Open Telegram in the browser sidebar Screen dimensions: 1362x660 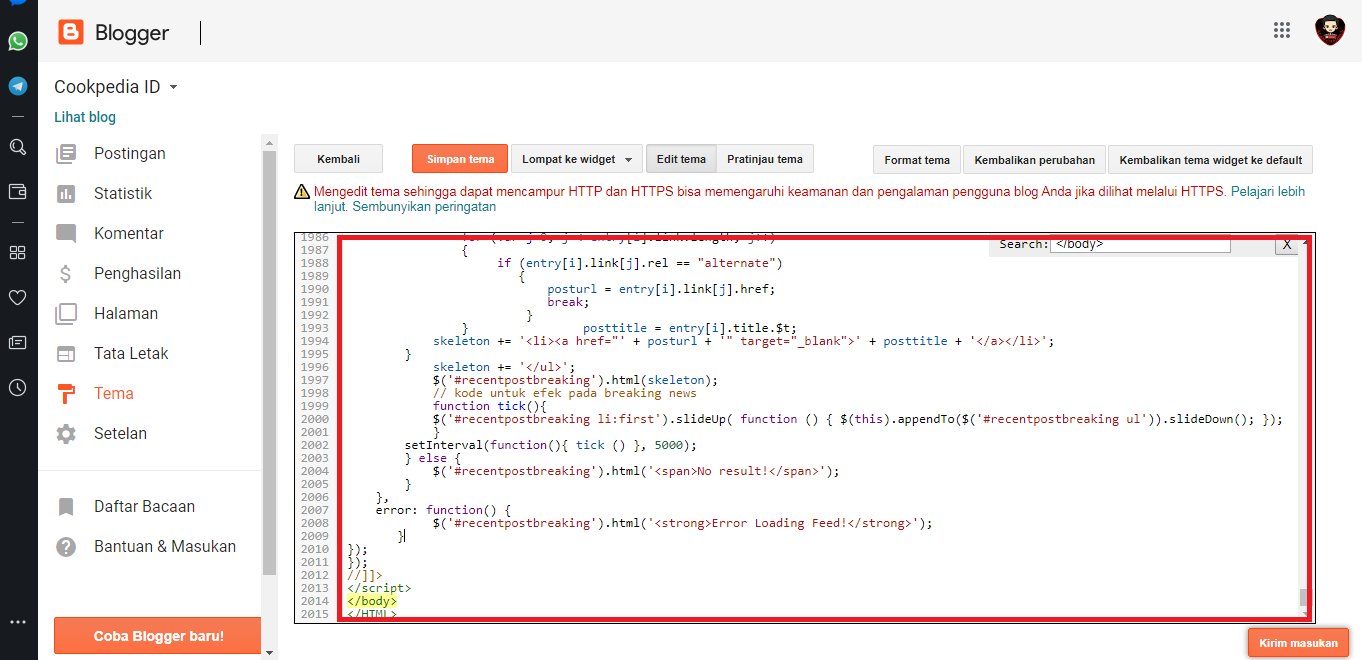[x=18, y=86]
